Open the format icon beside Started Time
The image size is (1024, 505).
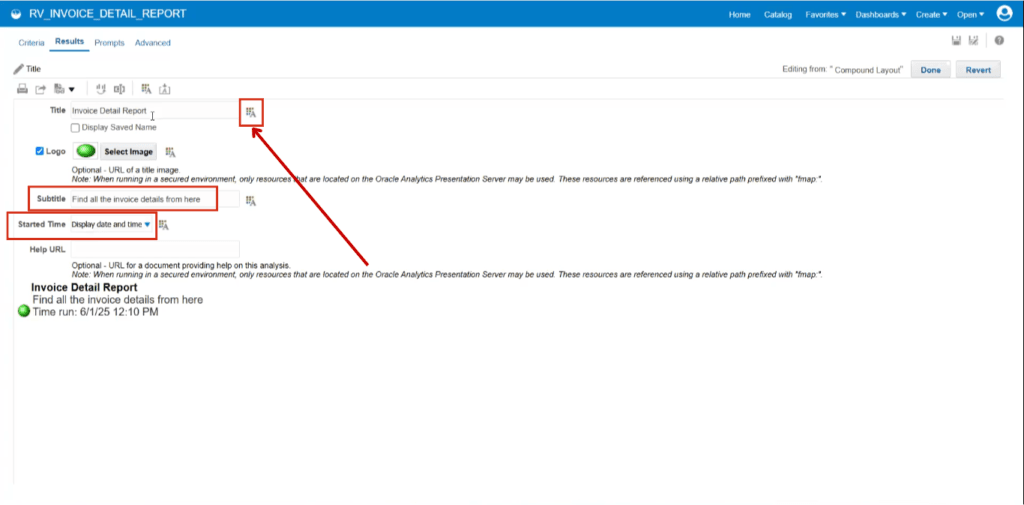[x=163, y=225]
